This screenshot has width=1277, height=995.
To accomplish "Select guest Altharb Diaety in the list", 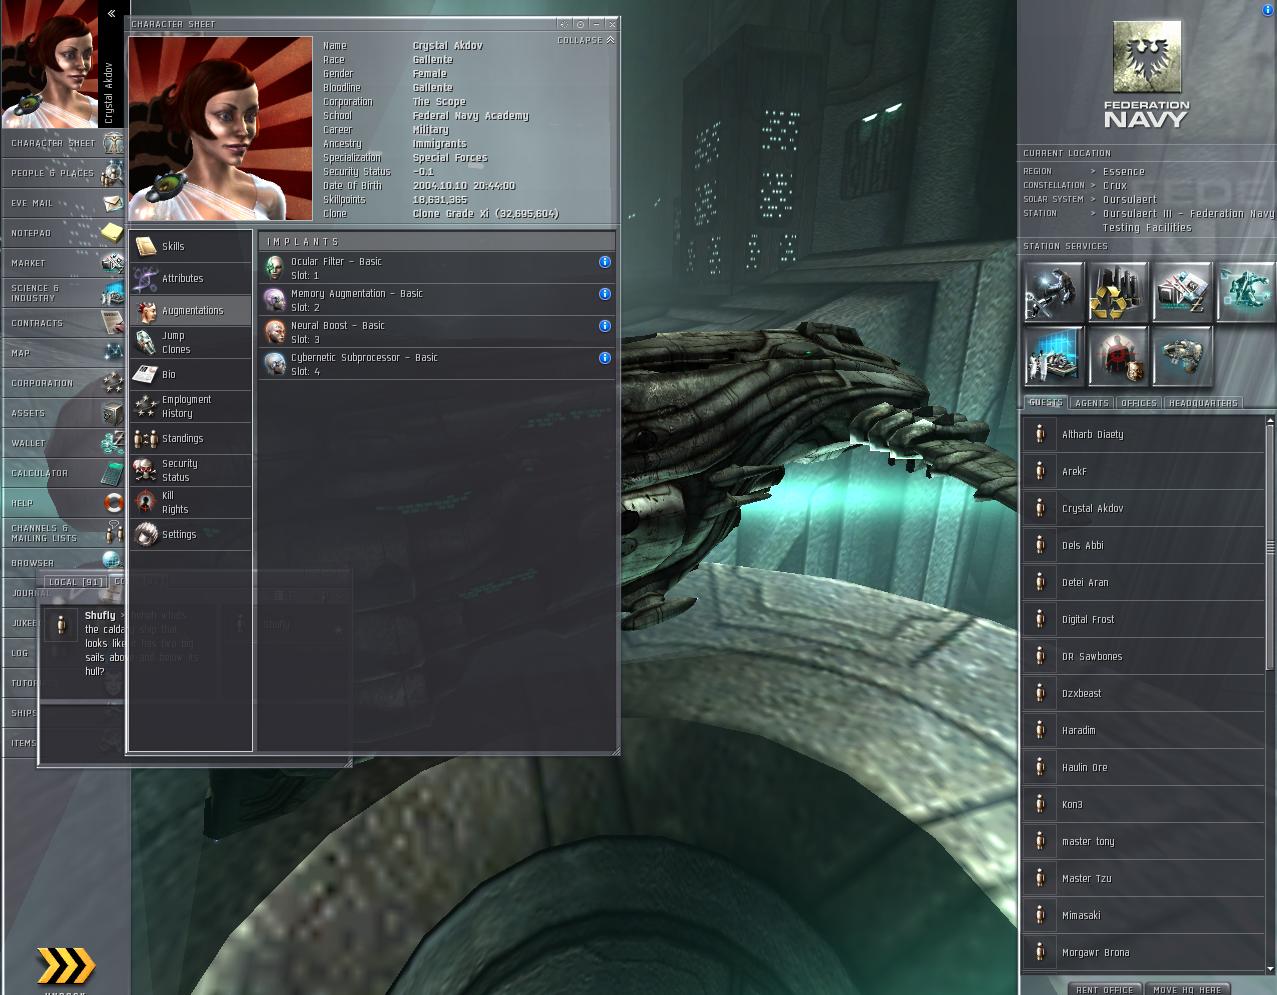I will pos(1143,434).
